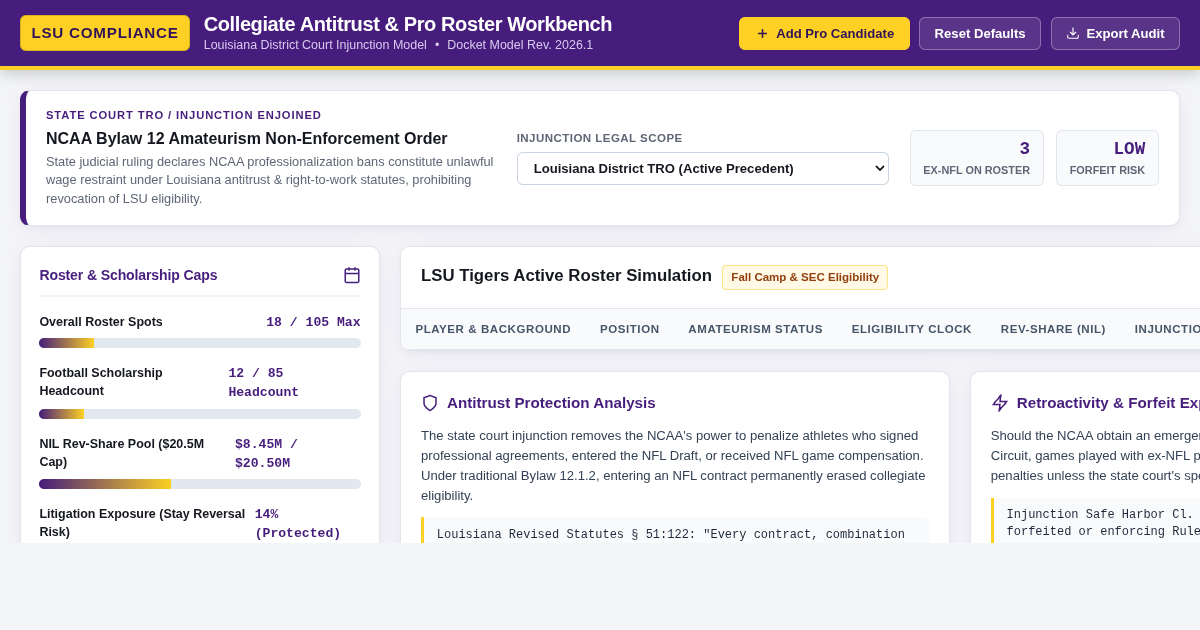Click the Rev-Share (NIL) column header

pyautogui.click(x=1053, y=329)
